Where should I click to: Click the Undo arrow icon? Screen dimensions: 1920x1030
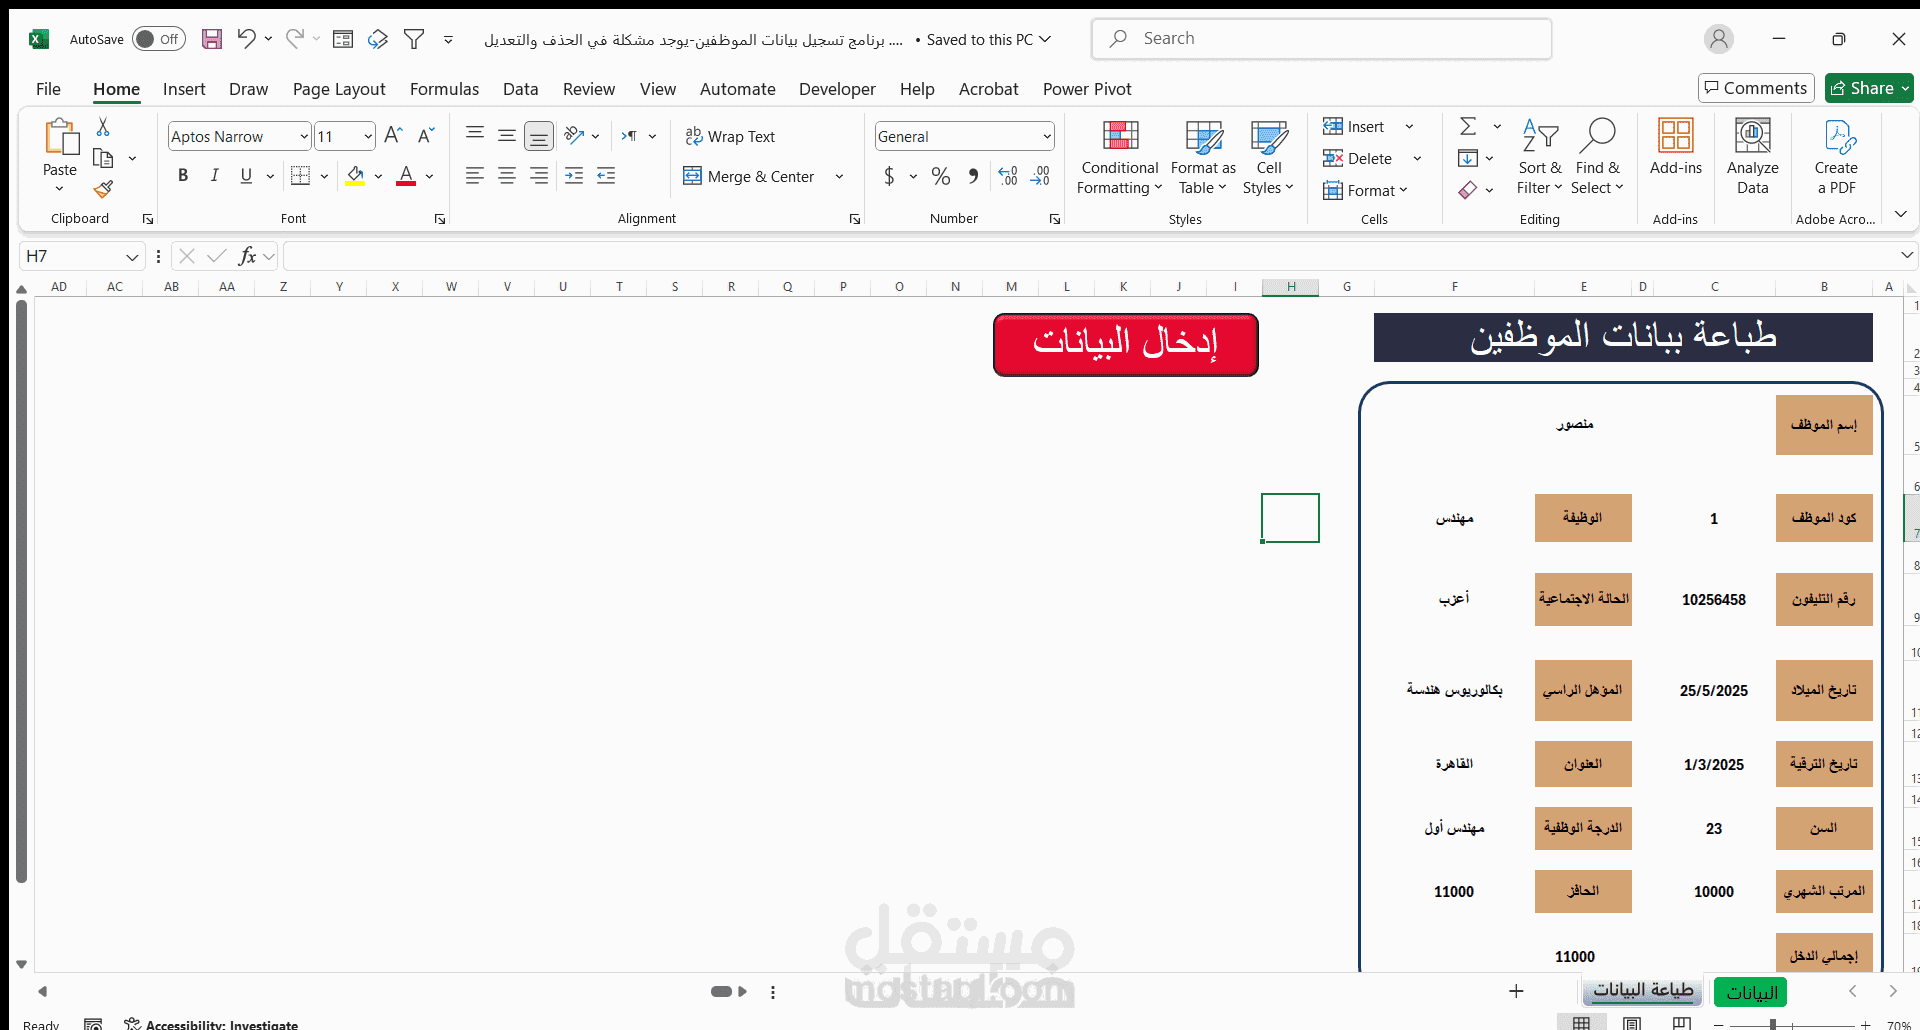tap(246, 39)
